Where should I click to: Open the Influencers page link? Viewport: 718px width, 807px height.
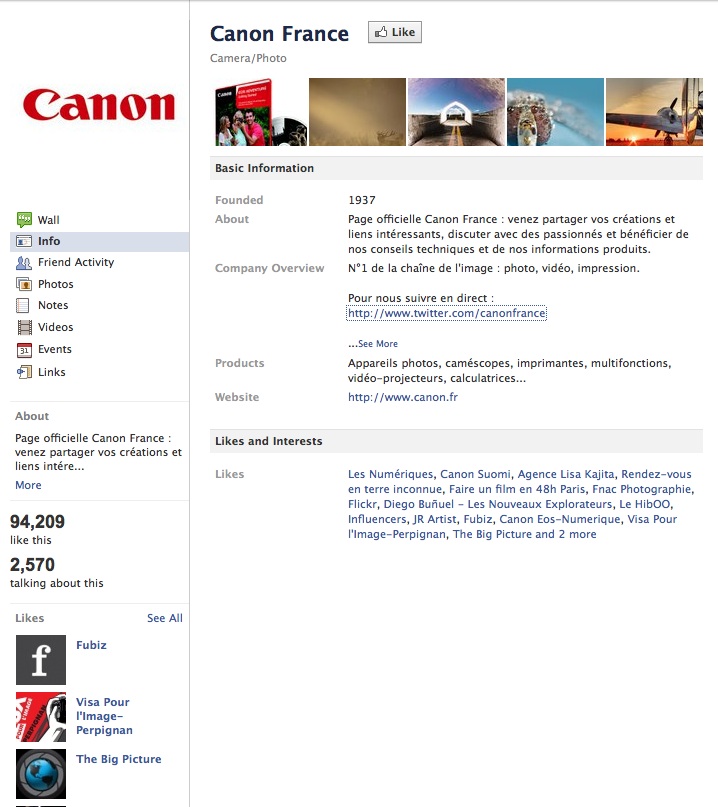377,519
